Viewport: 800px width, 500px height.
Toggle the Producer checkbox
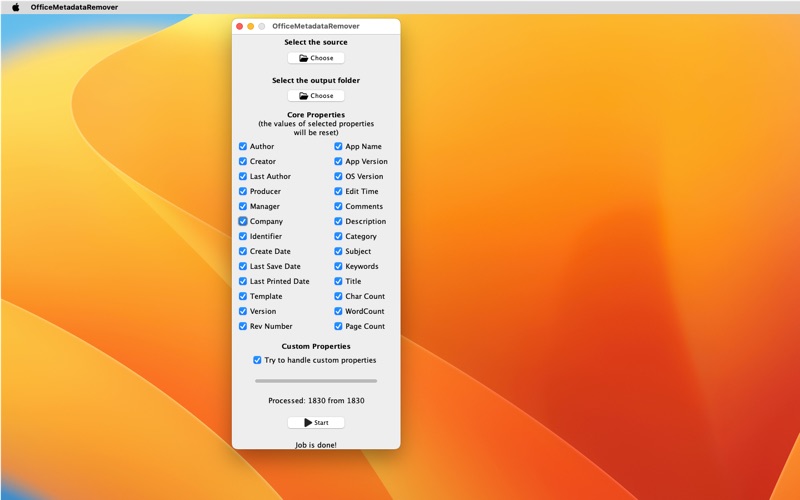tap(243, 191)
